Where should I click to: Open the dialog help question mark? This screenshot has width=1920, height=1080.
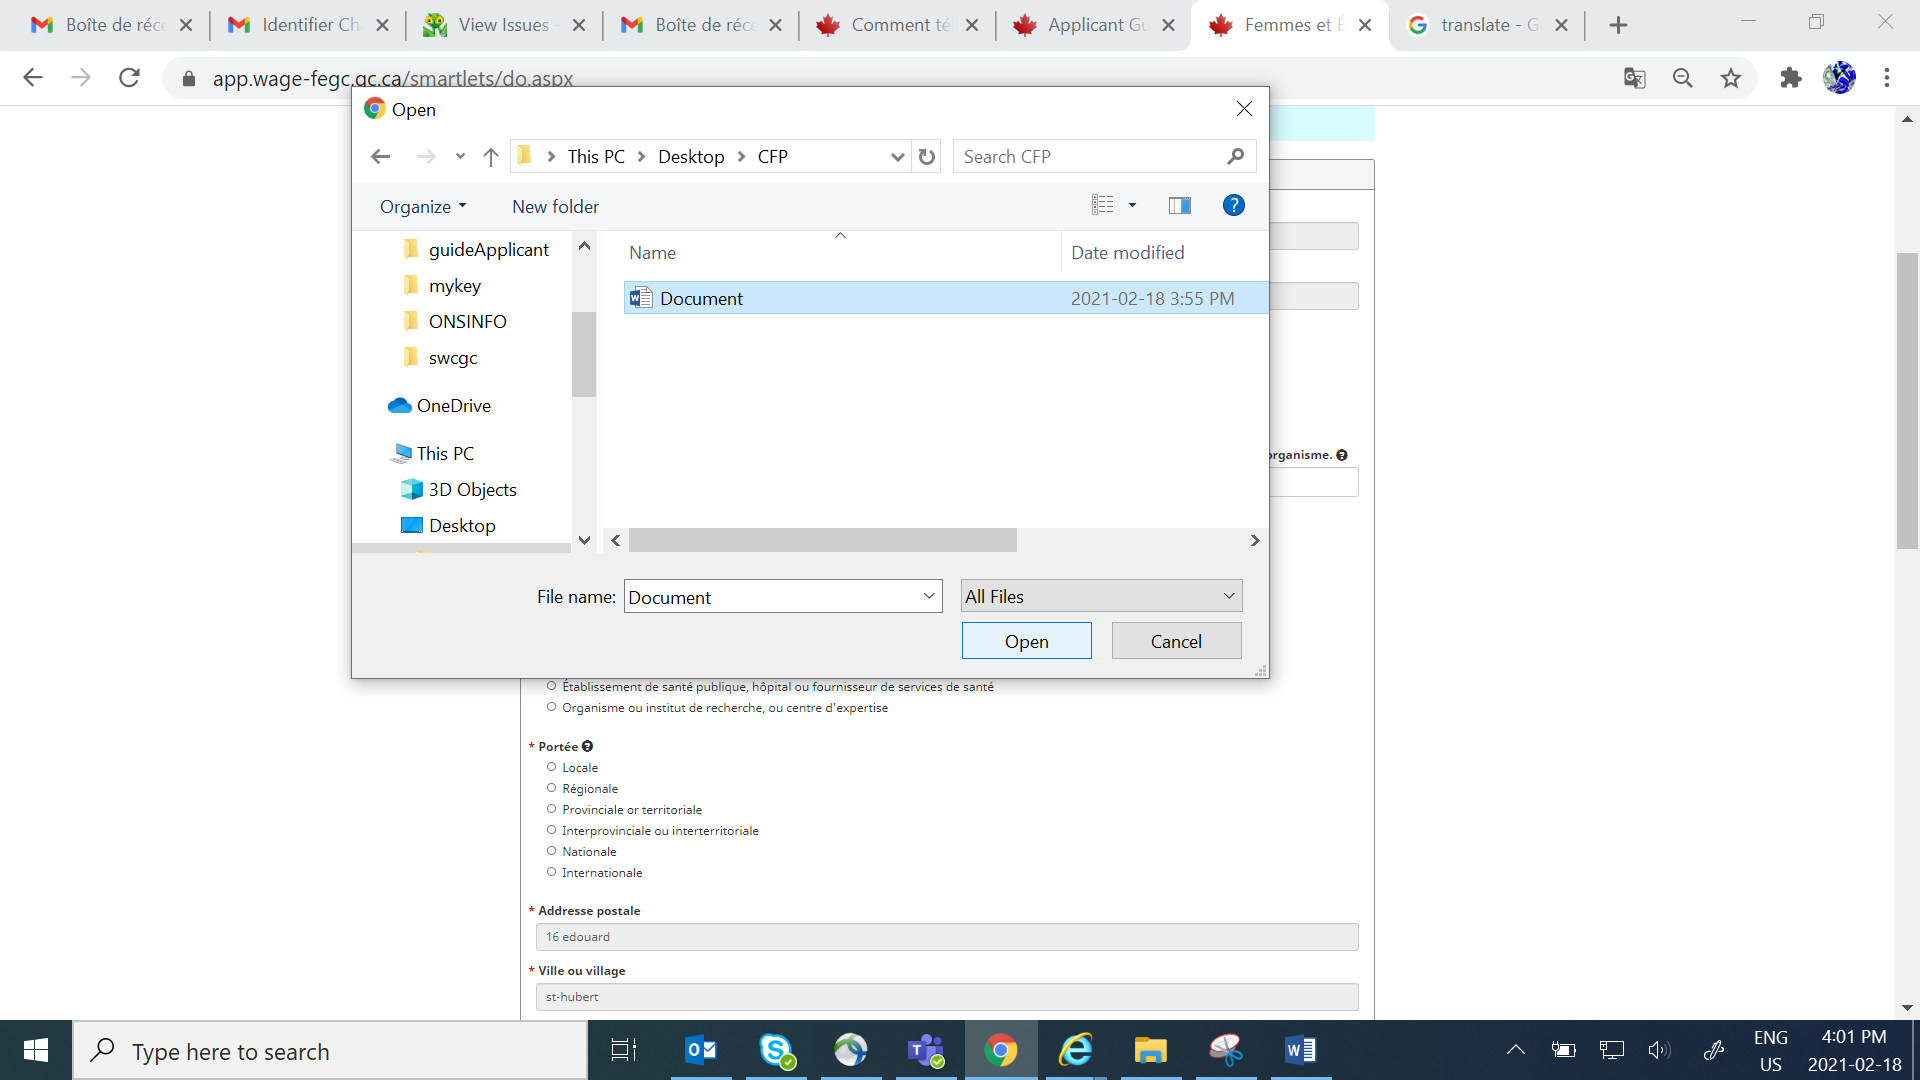(x=1233, y=206)
